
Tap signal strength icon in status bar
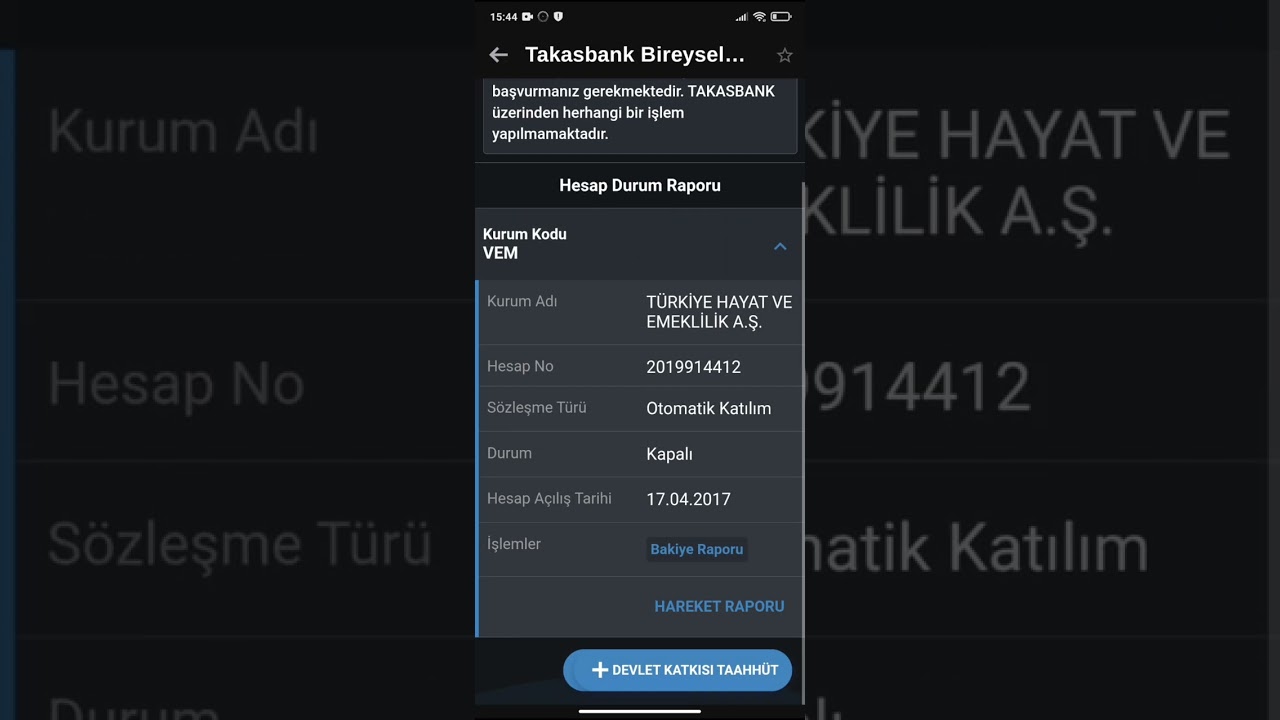click(x=741, y=16)
